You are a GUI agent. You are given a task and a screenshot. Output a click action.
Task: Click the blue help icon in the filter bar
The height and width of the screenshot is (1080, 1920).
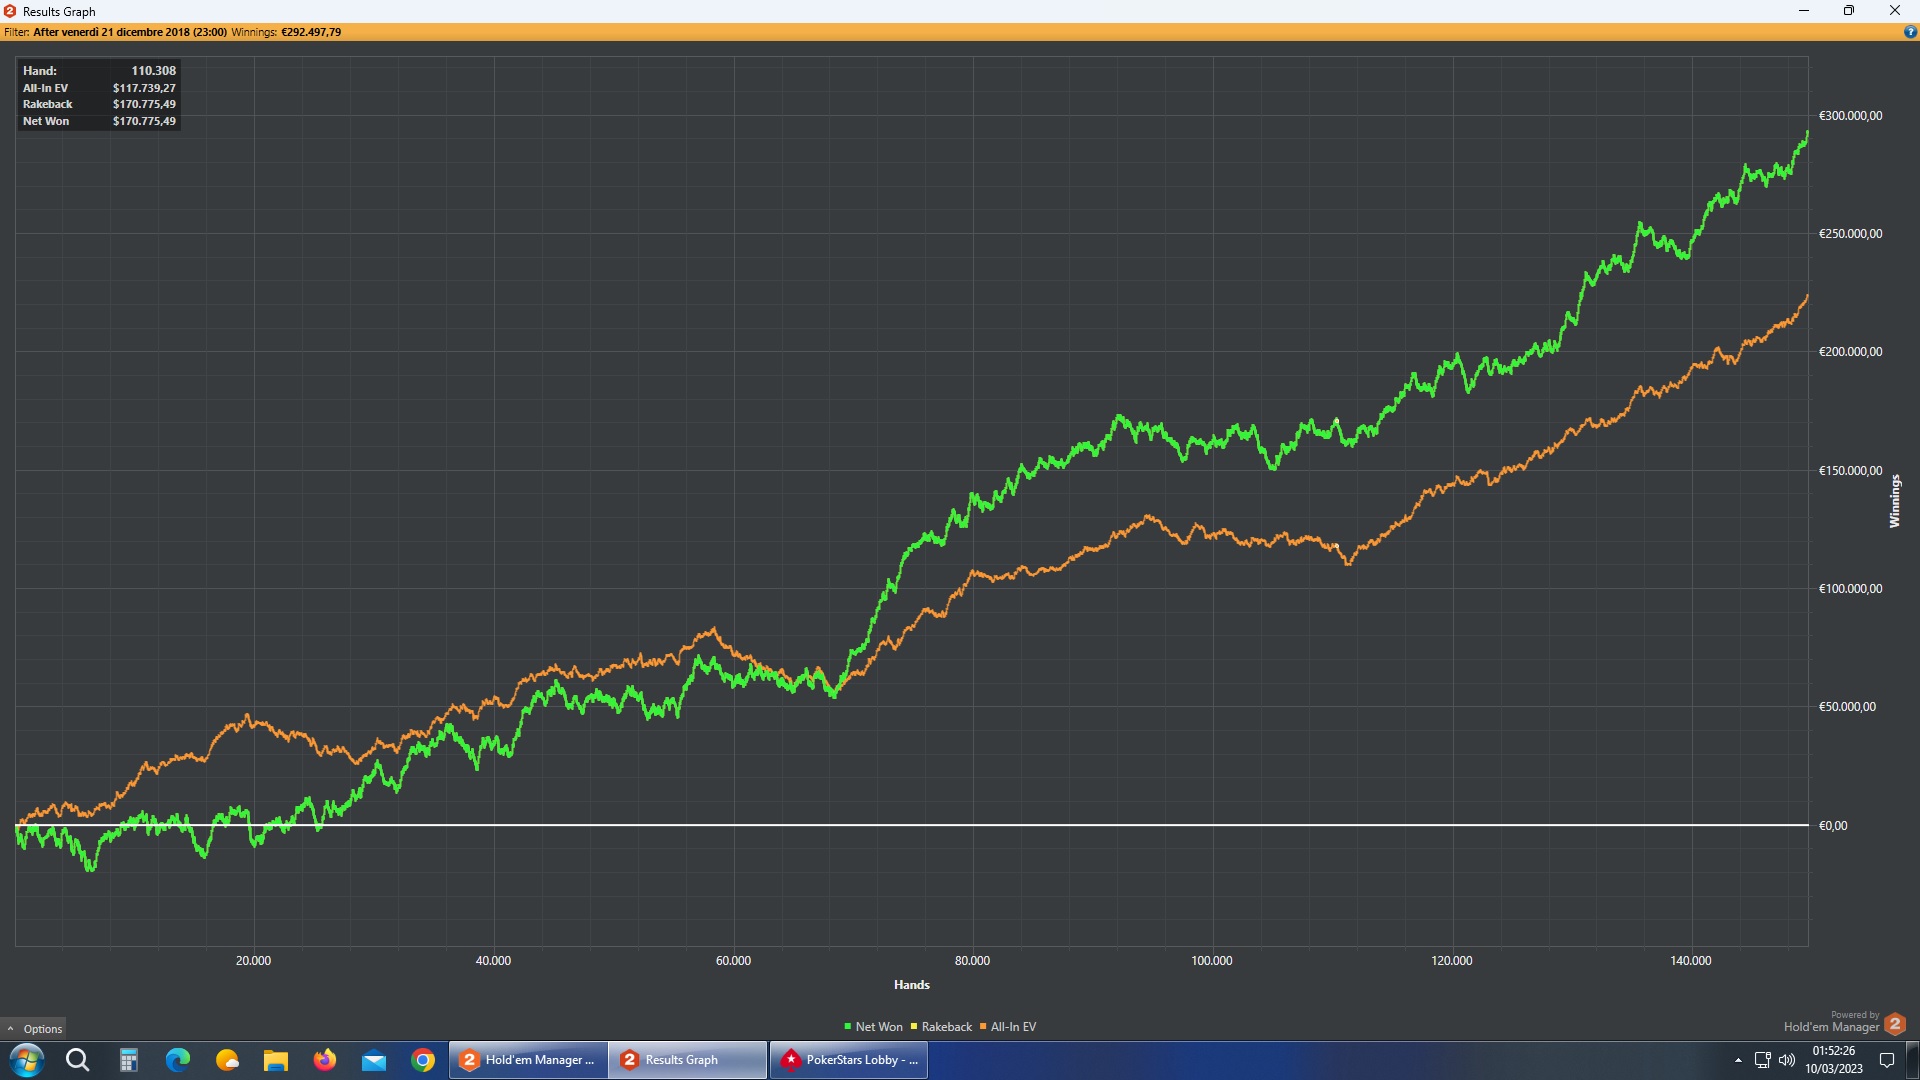[x=1910, y=32]
